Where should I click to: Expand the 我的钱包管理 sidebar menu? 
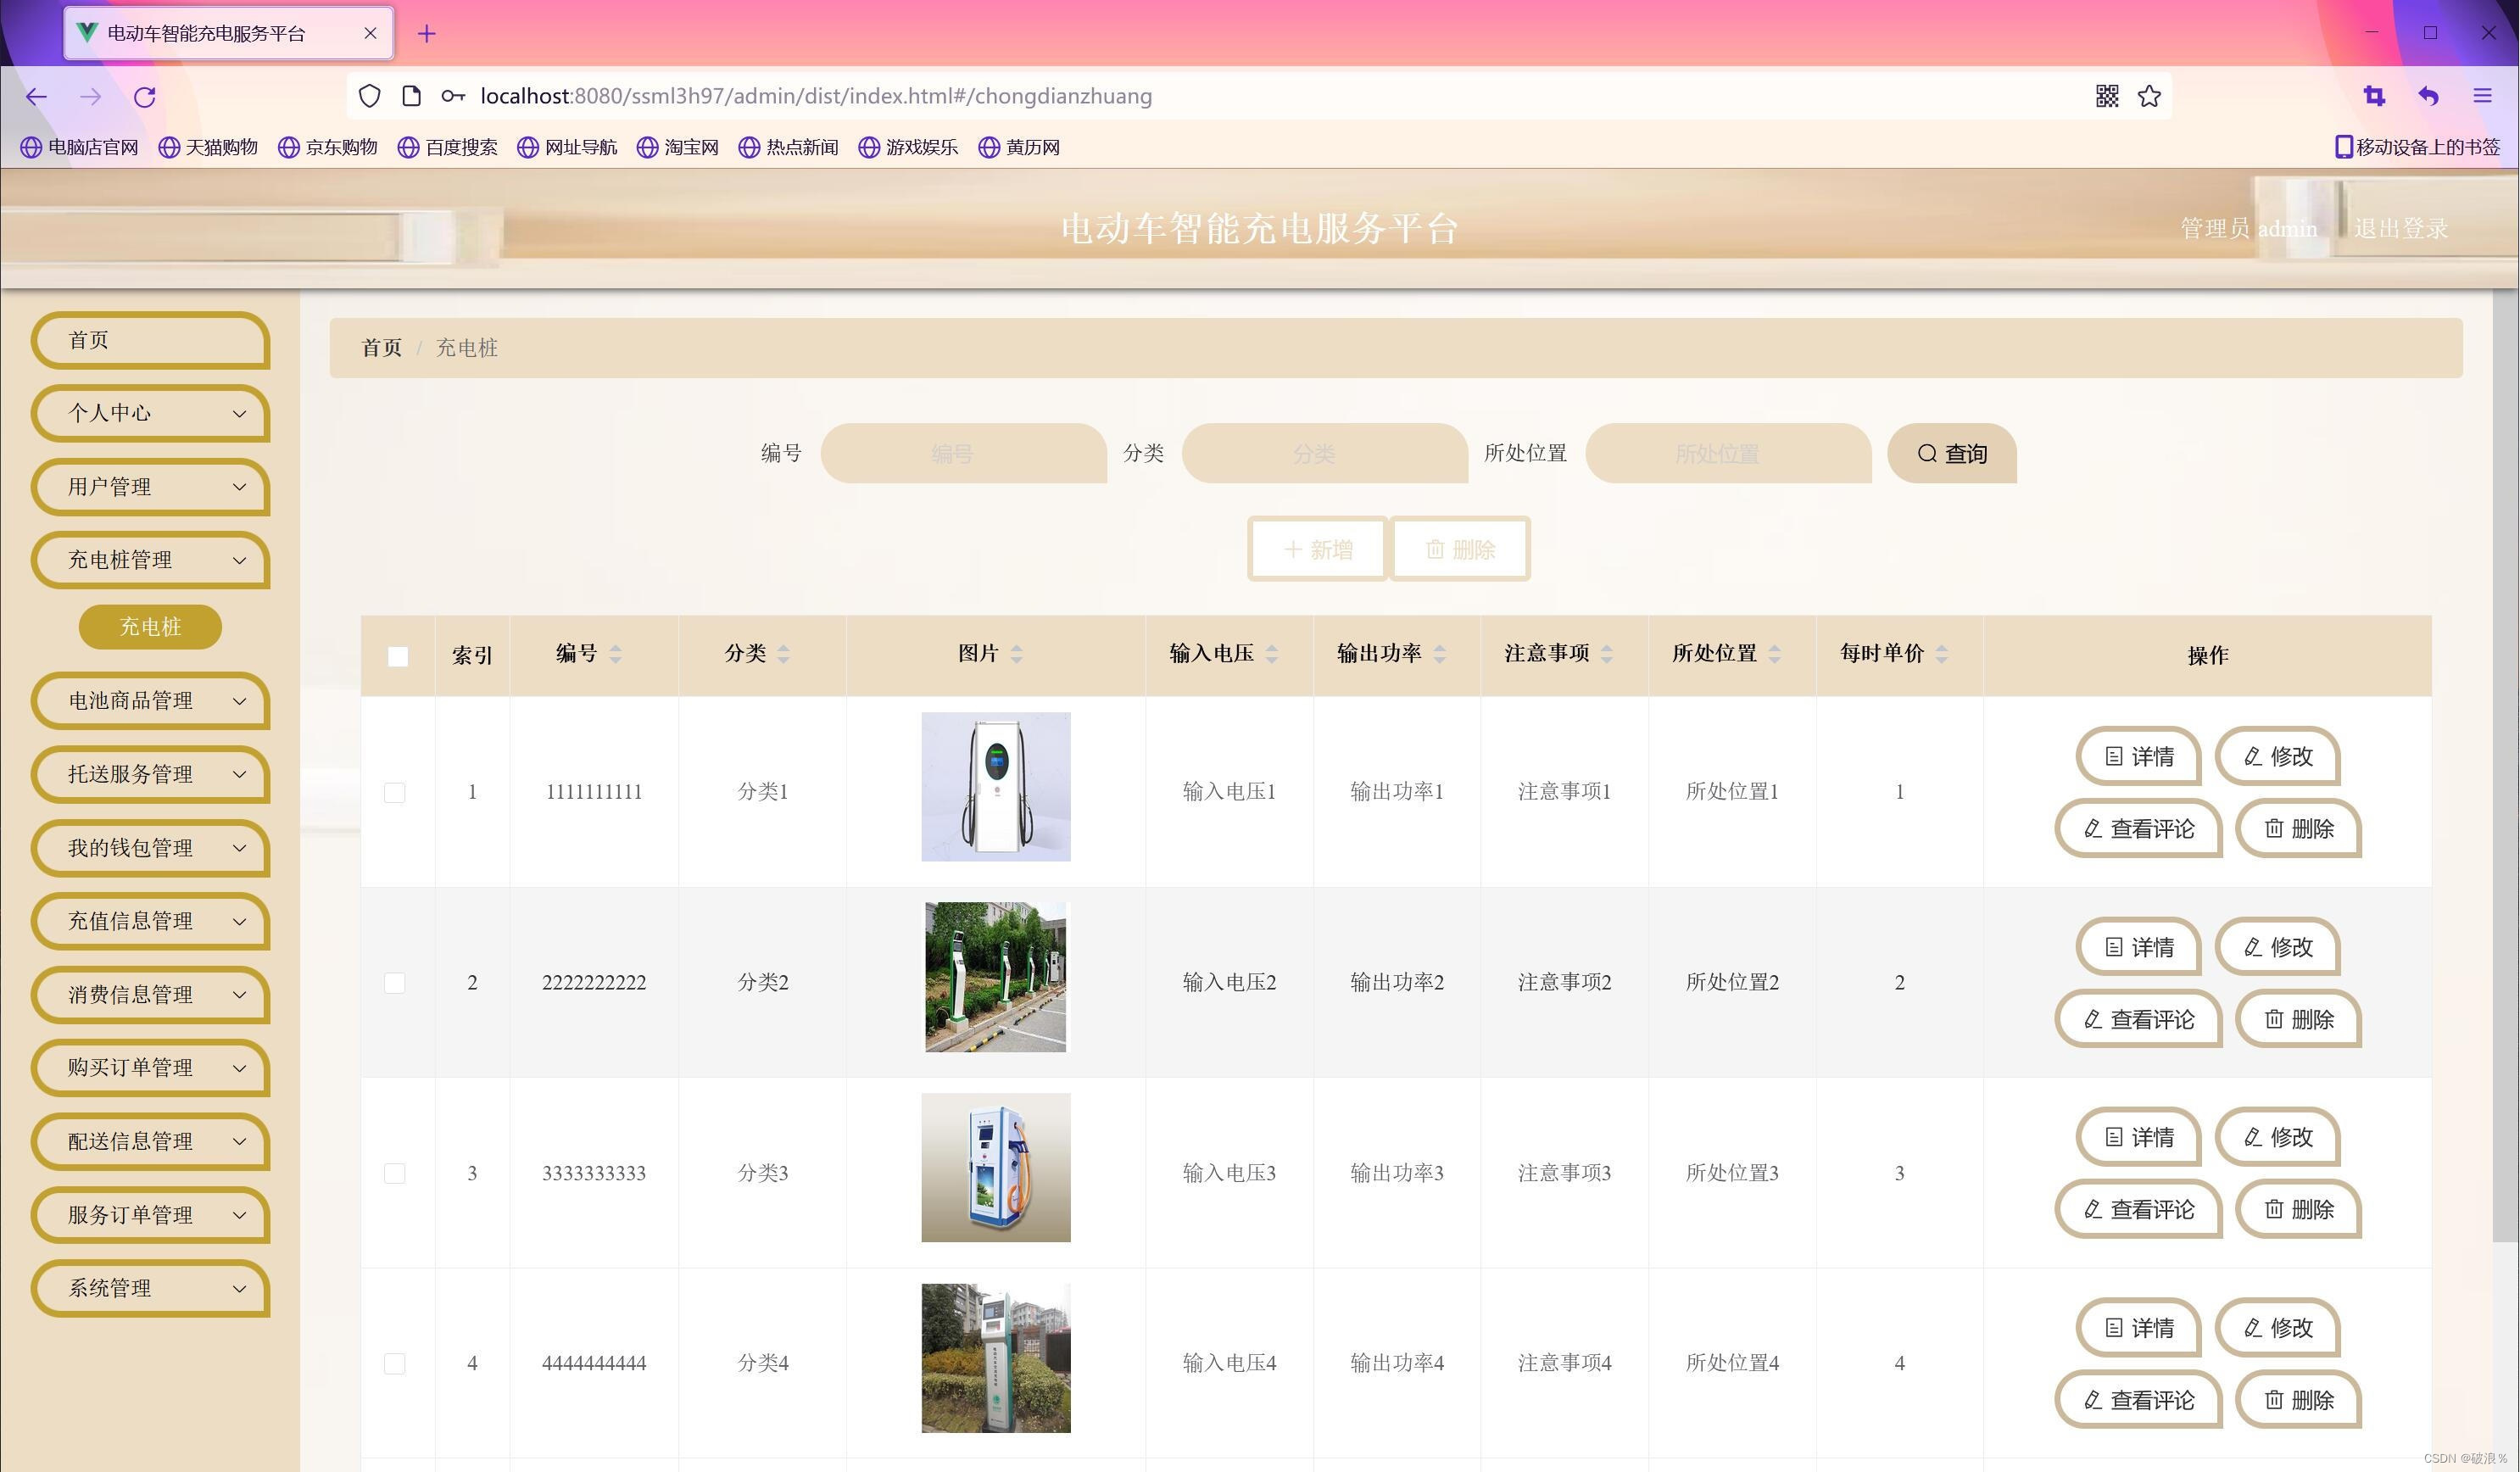point(151,848)
